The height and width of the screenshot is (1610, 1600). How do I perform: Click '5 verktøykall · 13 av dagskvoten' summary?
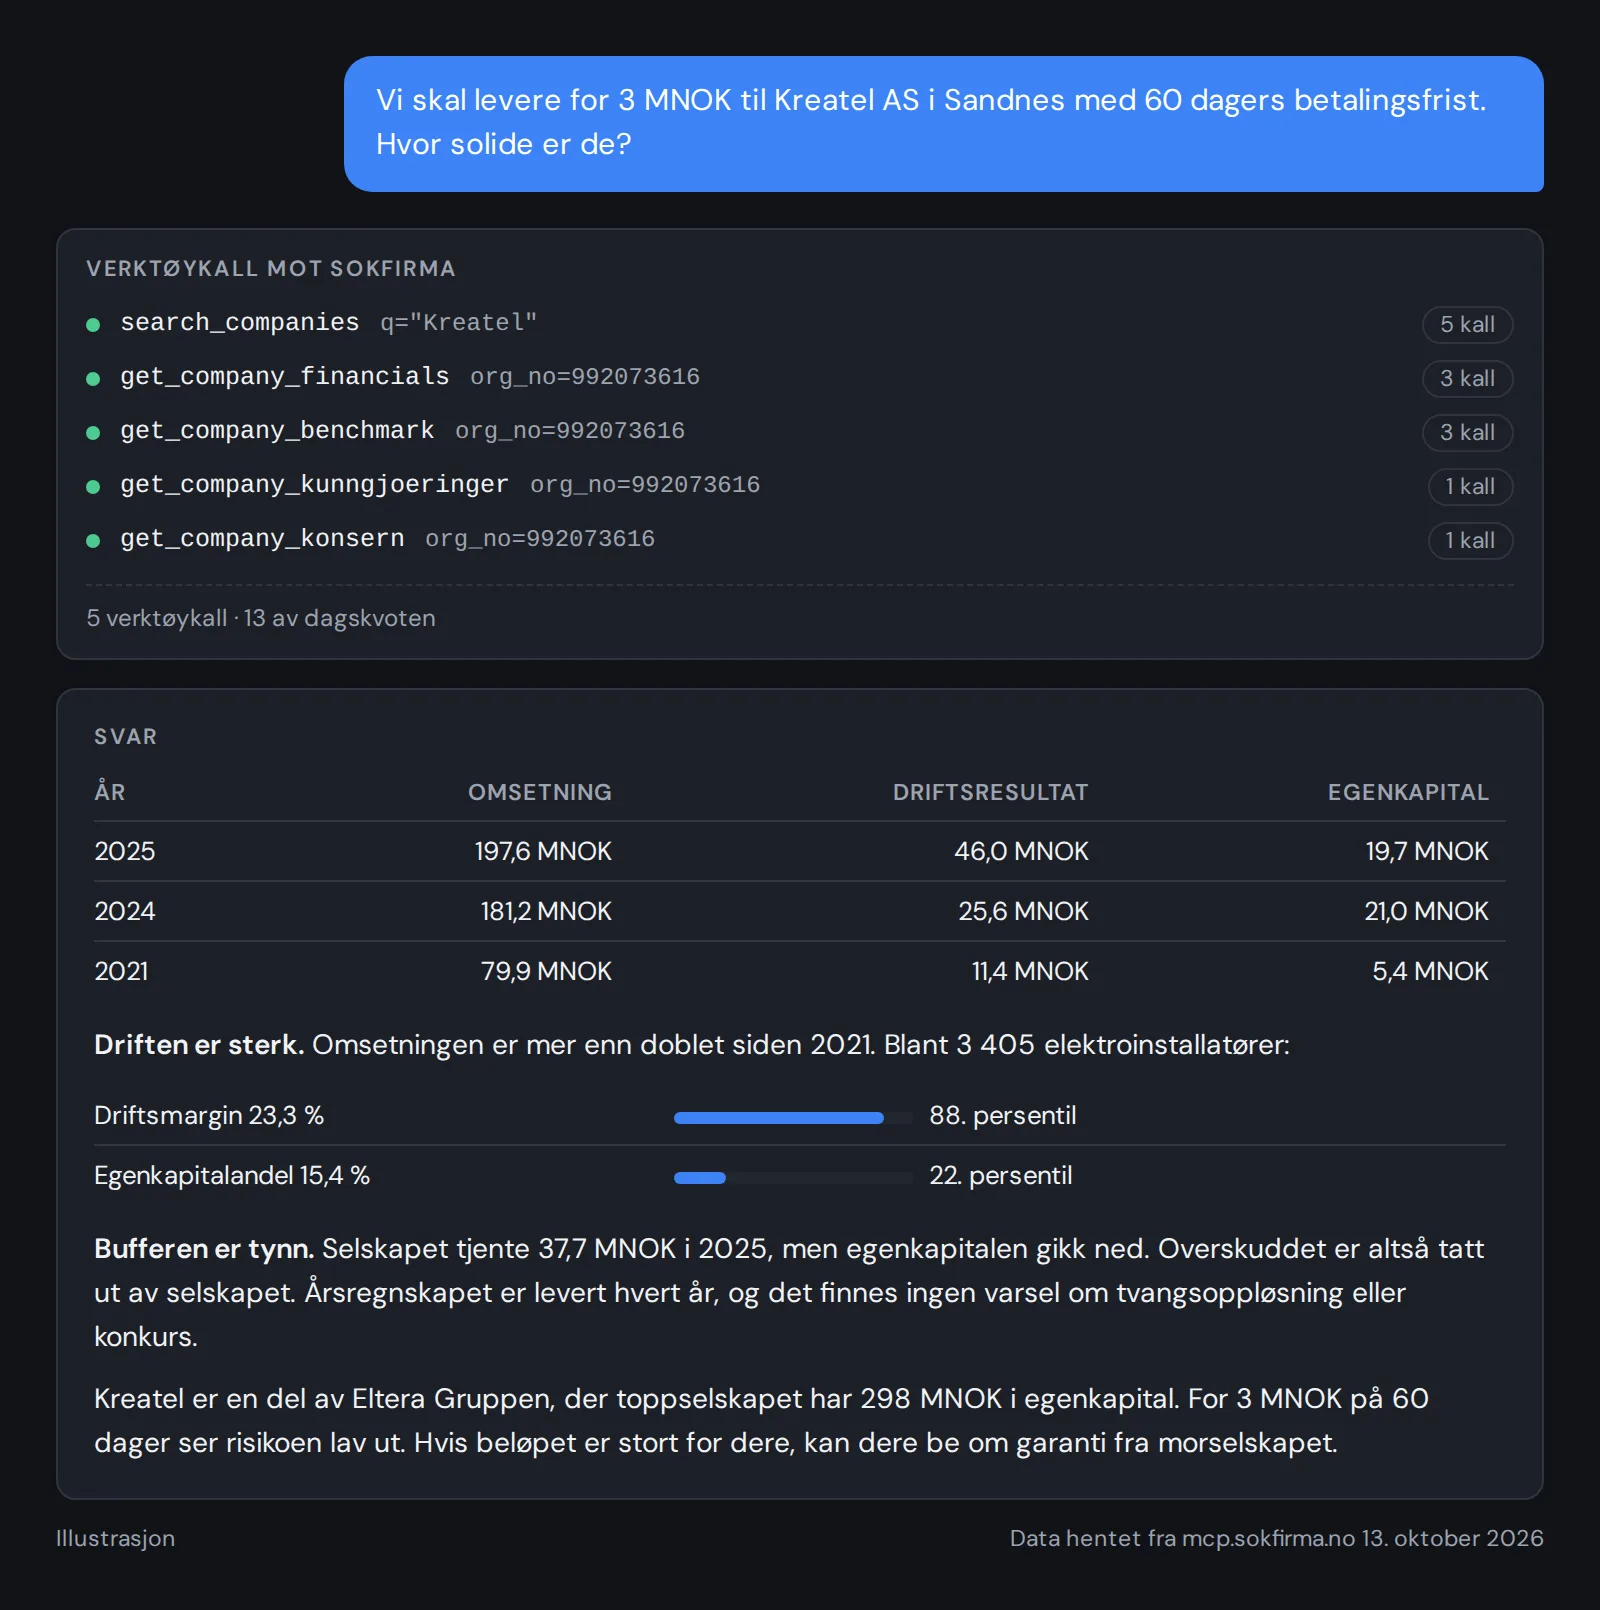click(261, 618)
